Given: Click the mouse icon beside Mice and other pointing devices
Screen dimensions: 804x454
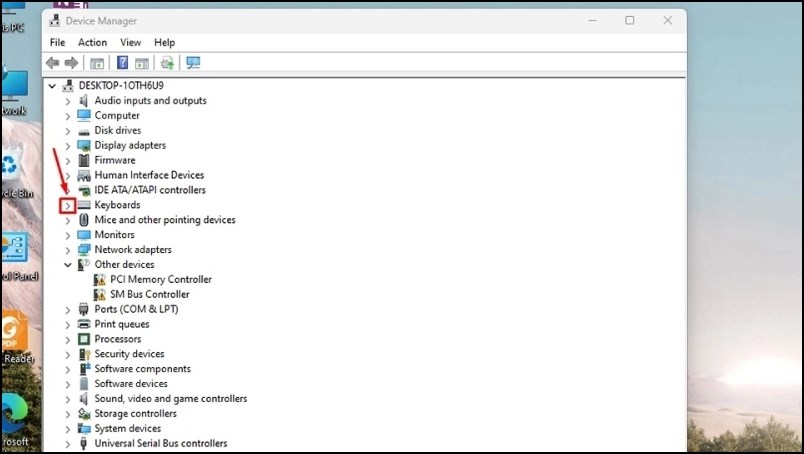Looking at the screenshot, I should click(x=84, y=220).
